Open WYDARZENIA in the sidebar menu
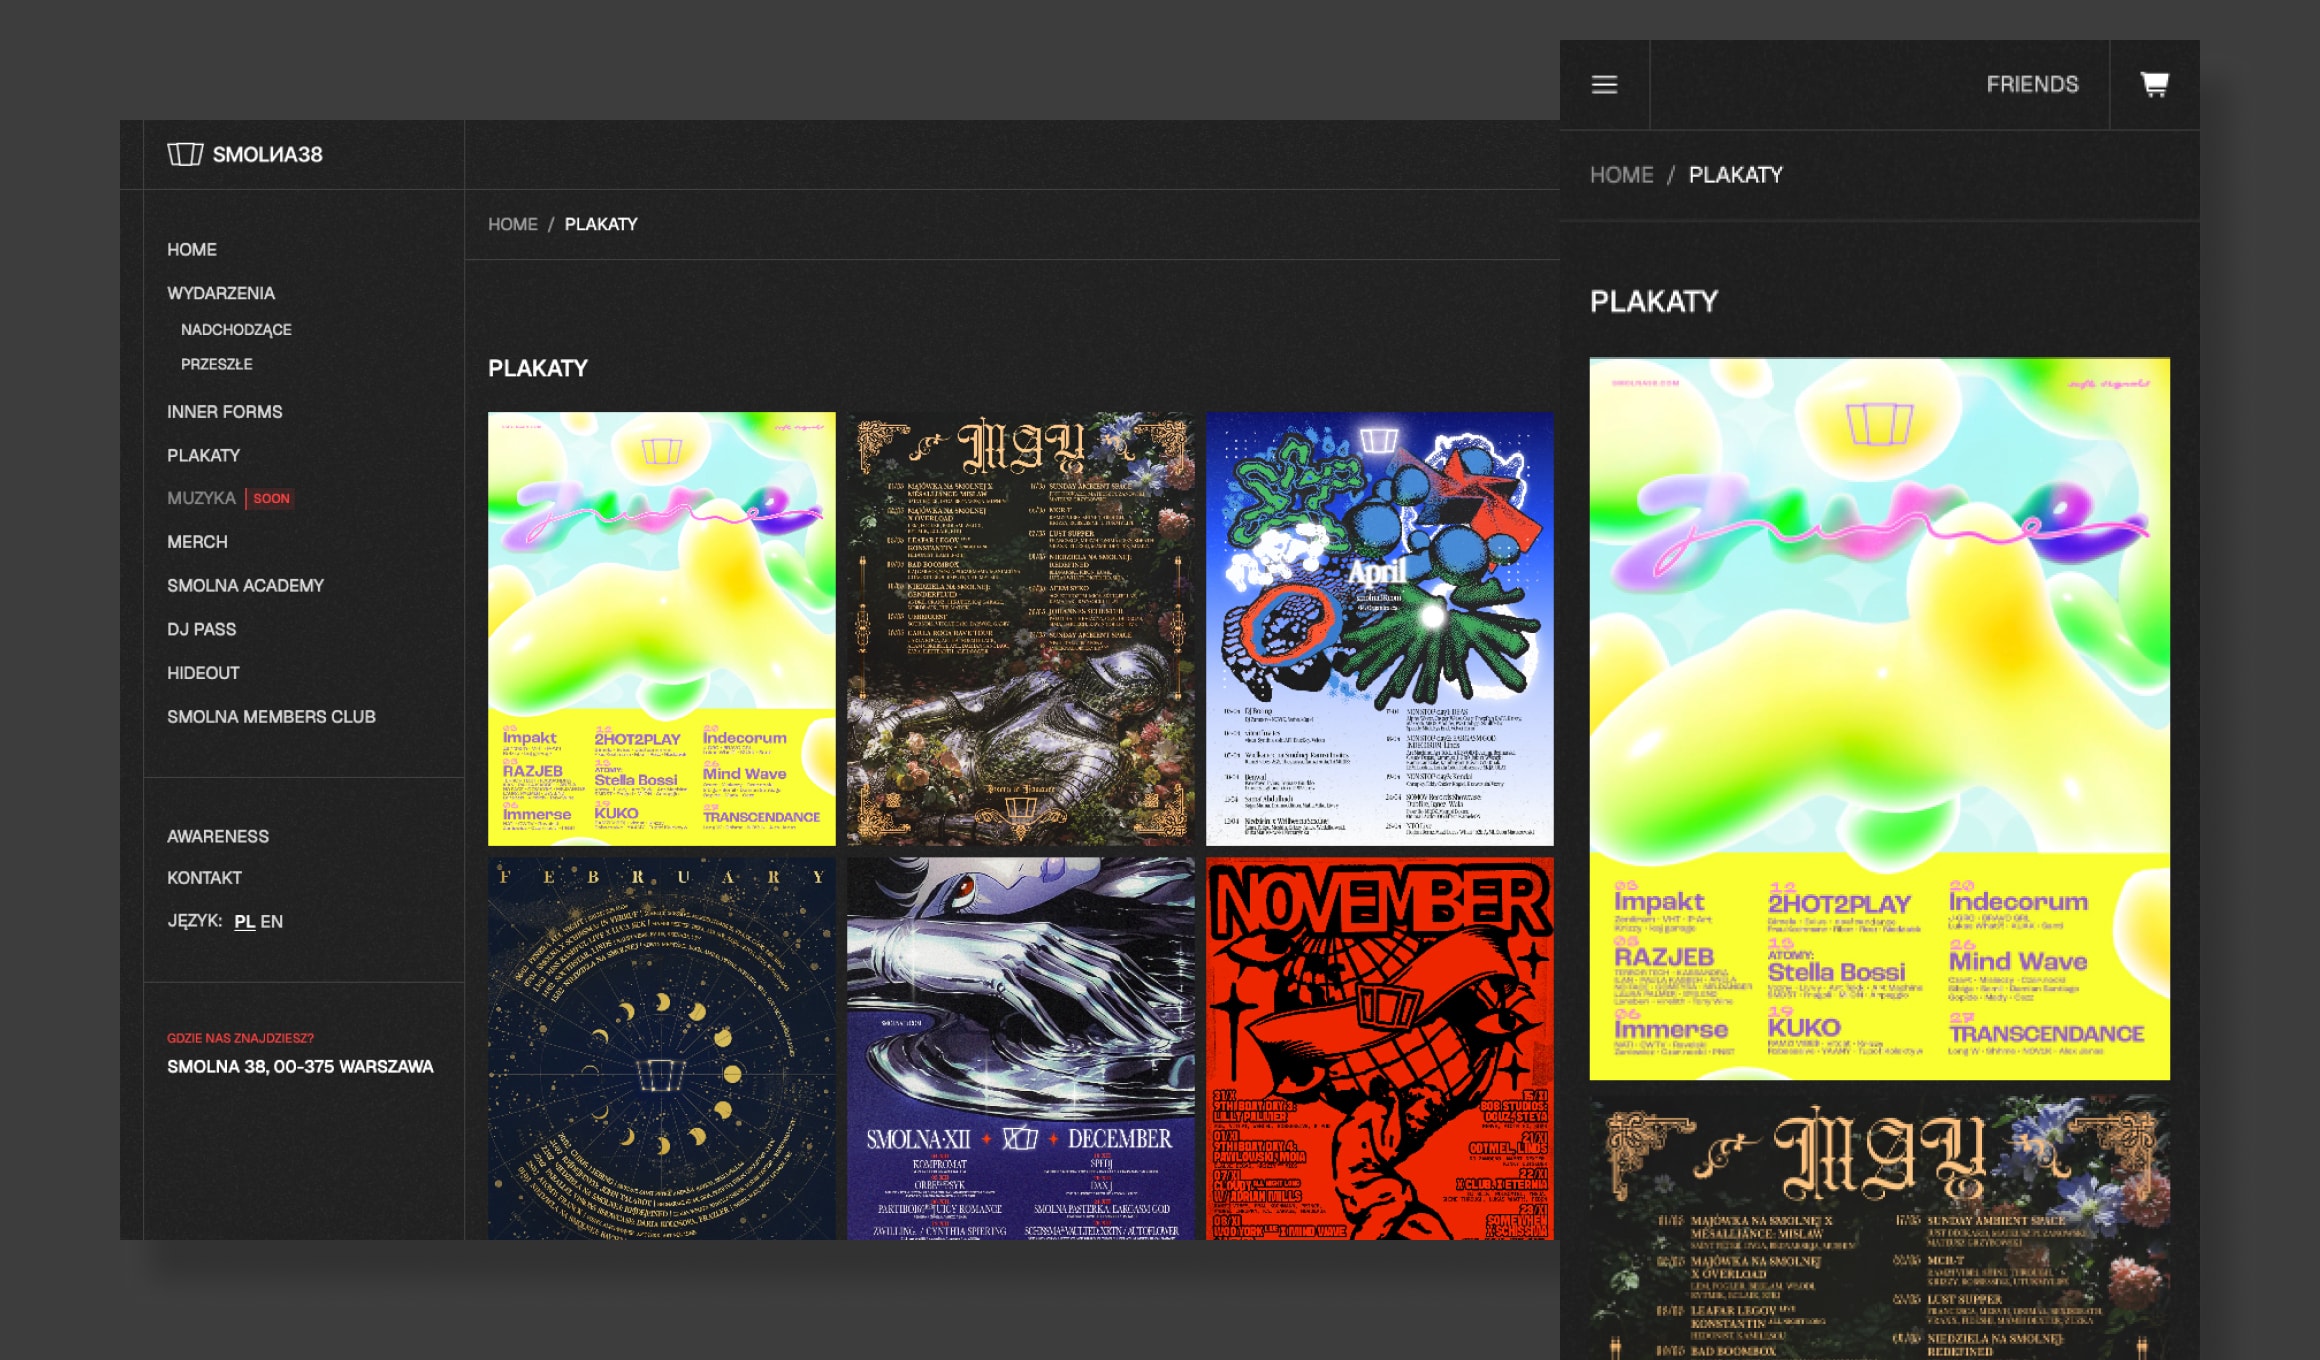The width and height of the screenshot is (2320, 1360). point(221,293)
